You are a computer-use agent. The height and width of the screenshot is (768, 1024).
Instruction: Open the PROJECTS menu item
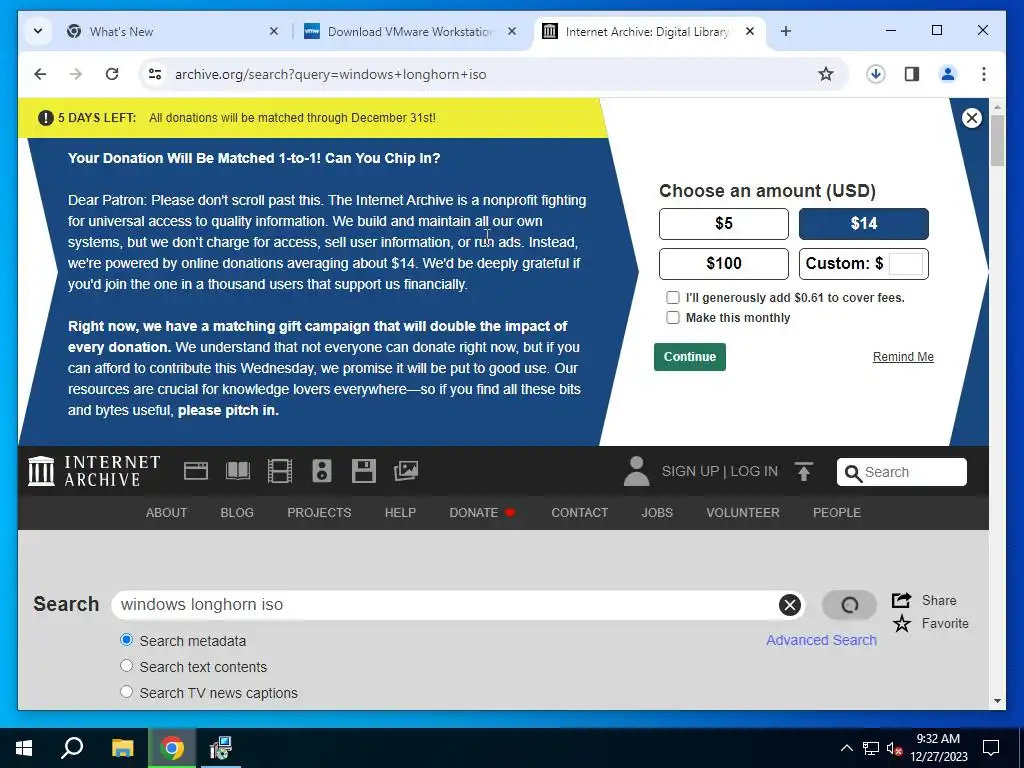[x=319, y=513]
